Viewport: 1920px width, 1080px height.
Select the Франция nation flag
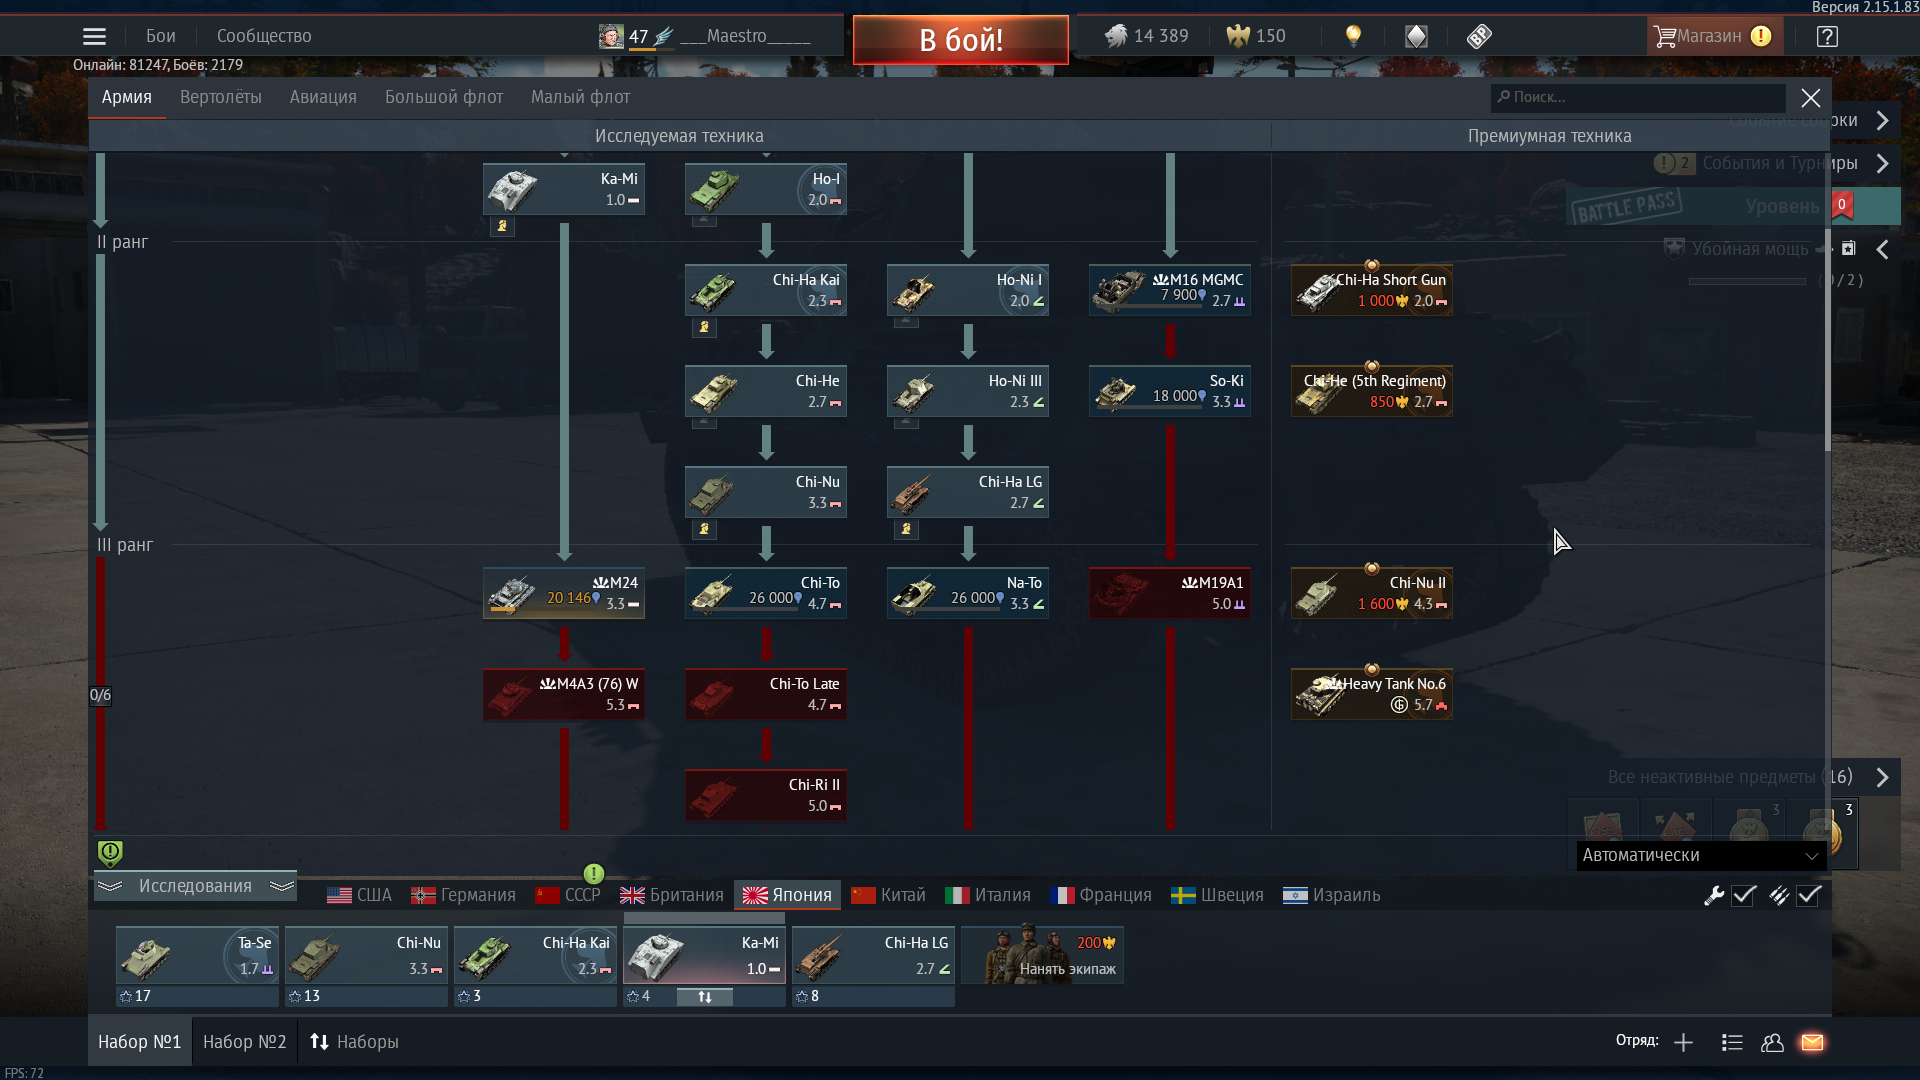[x=1100, y=895]
